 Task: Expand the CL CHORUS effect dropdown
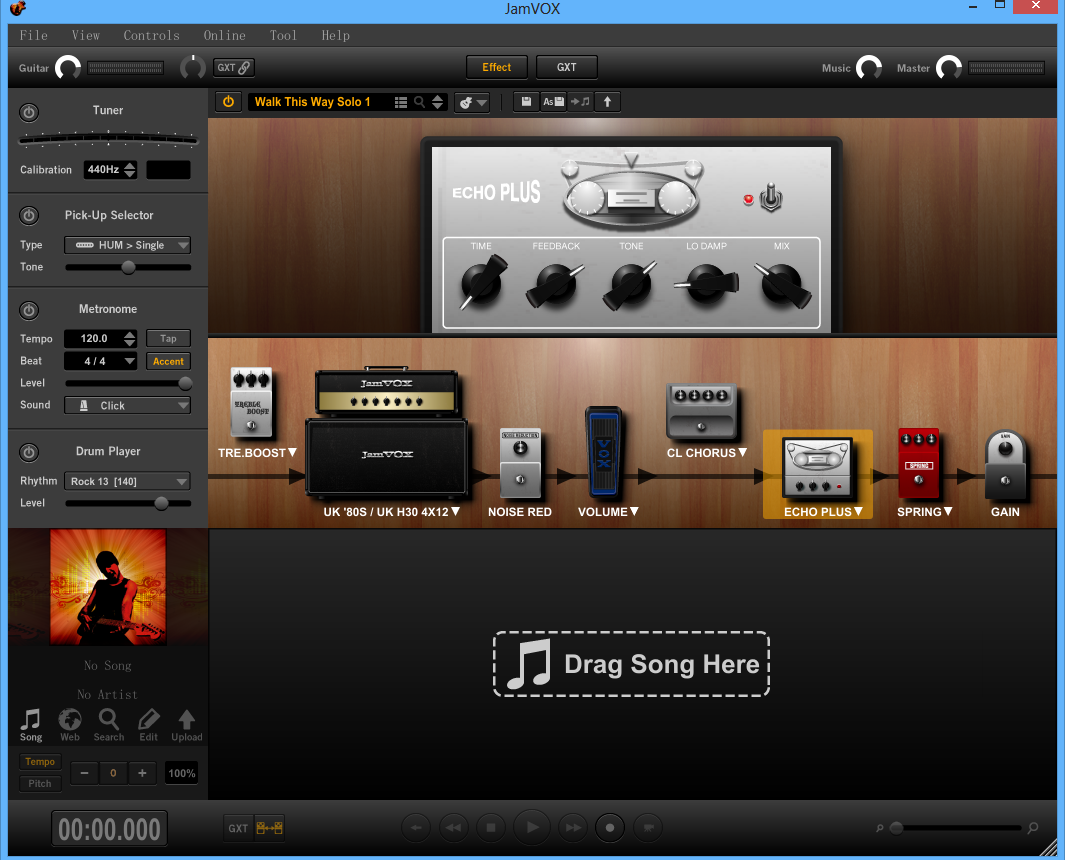pos(742,452)
